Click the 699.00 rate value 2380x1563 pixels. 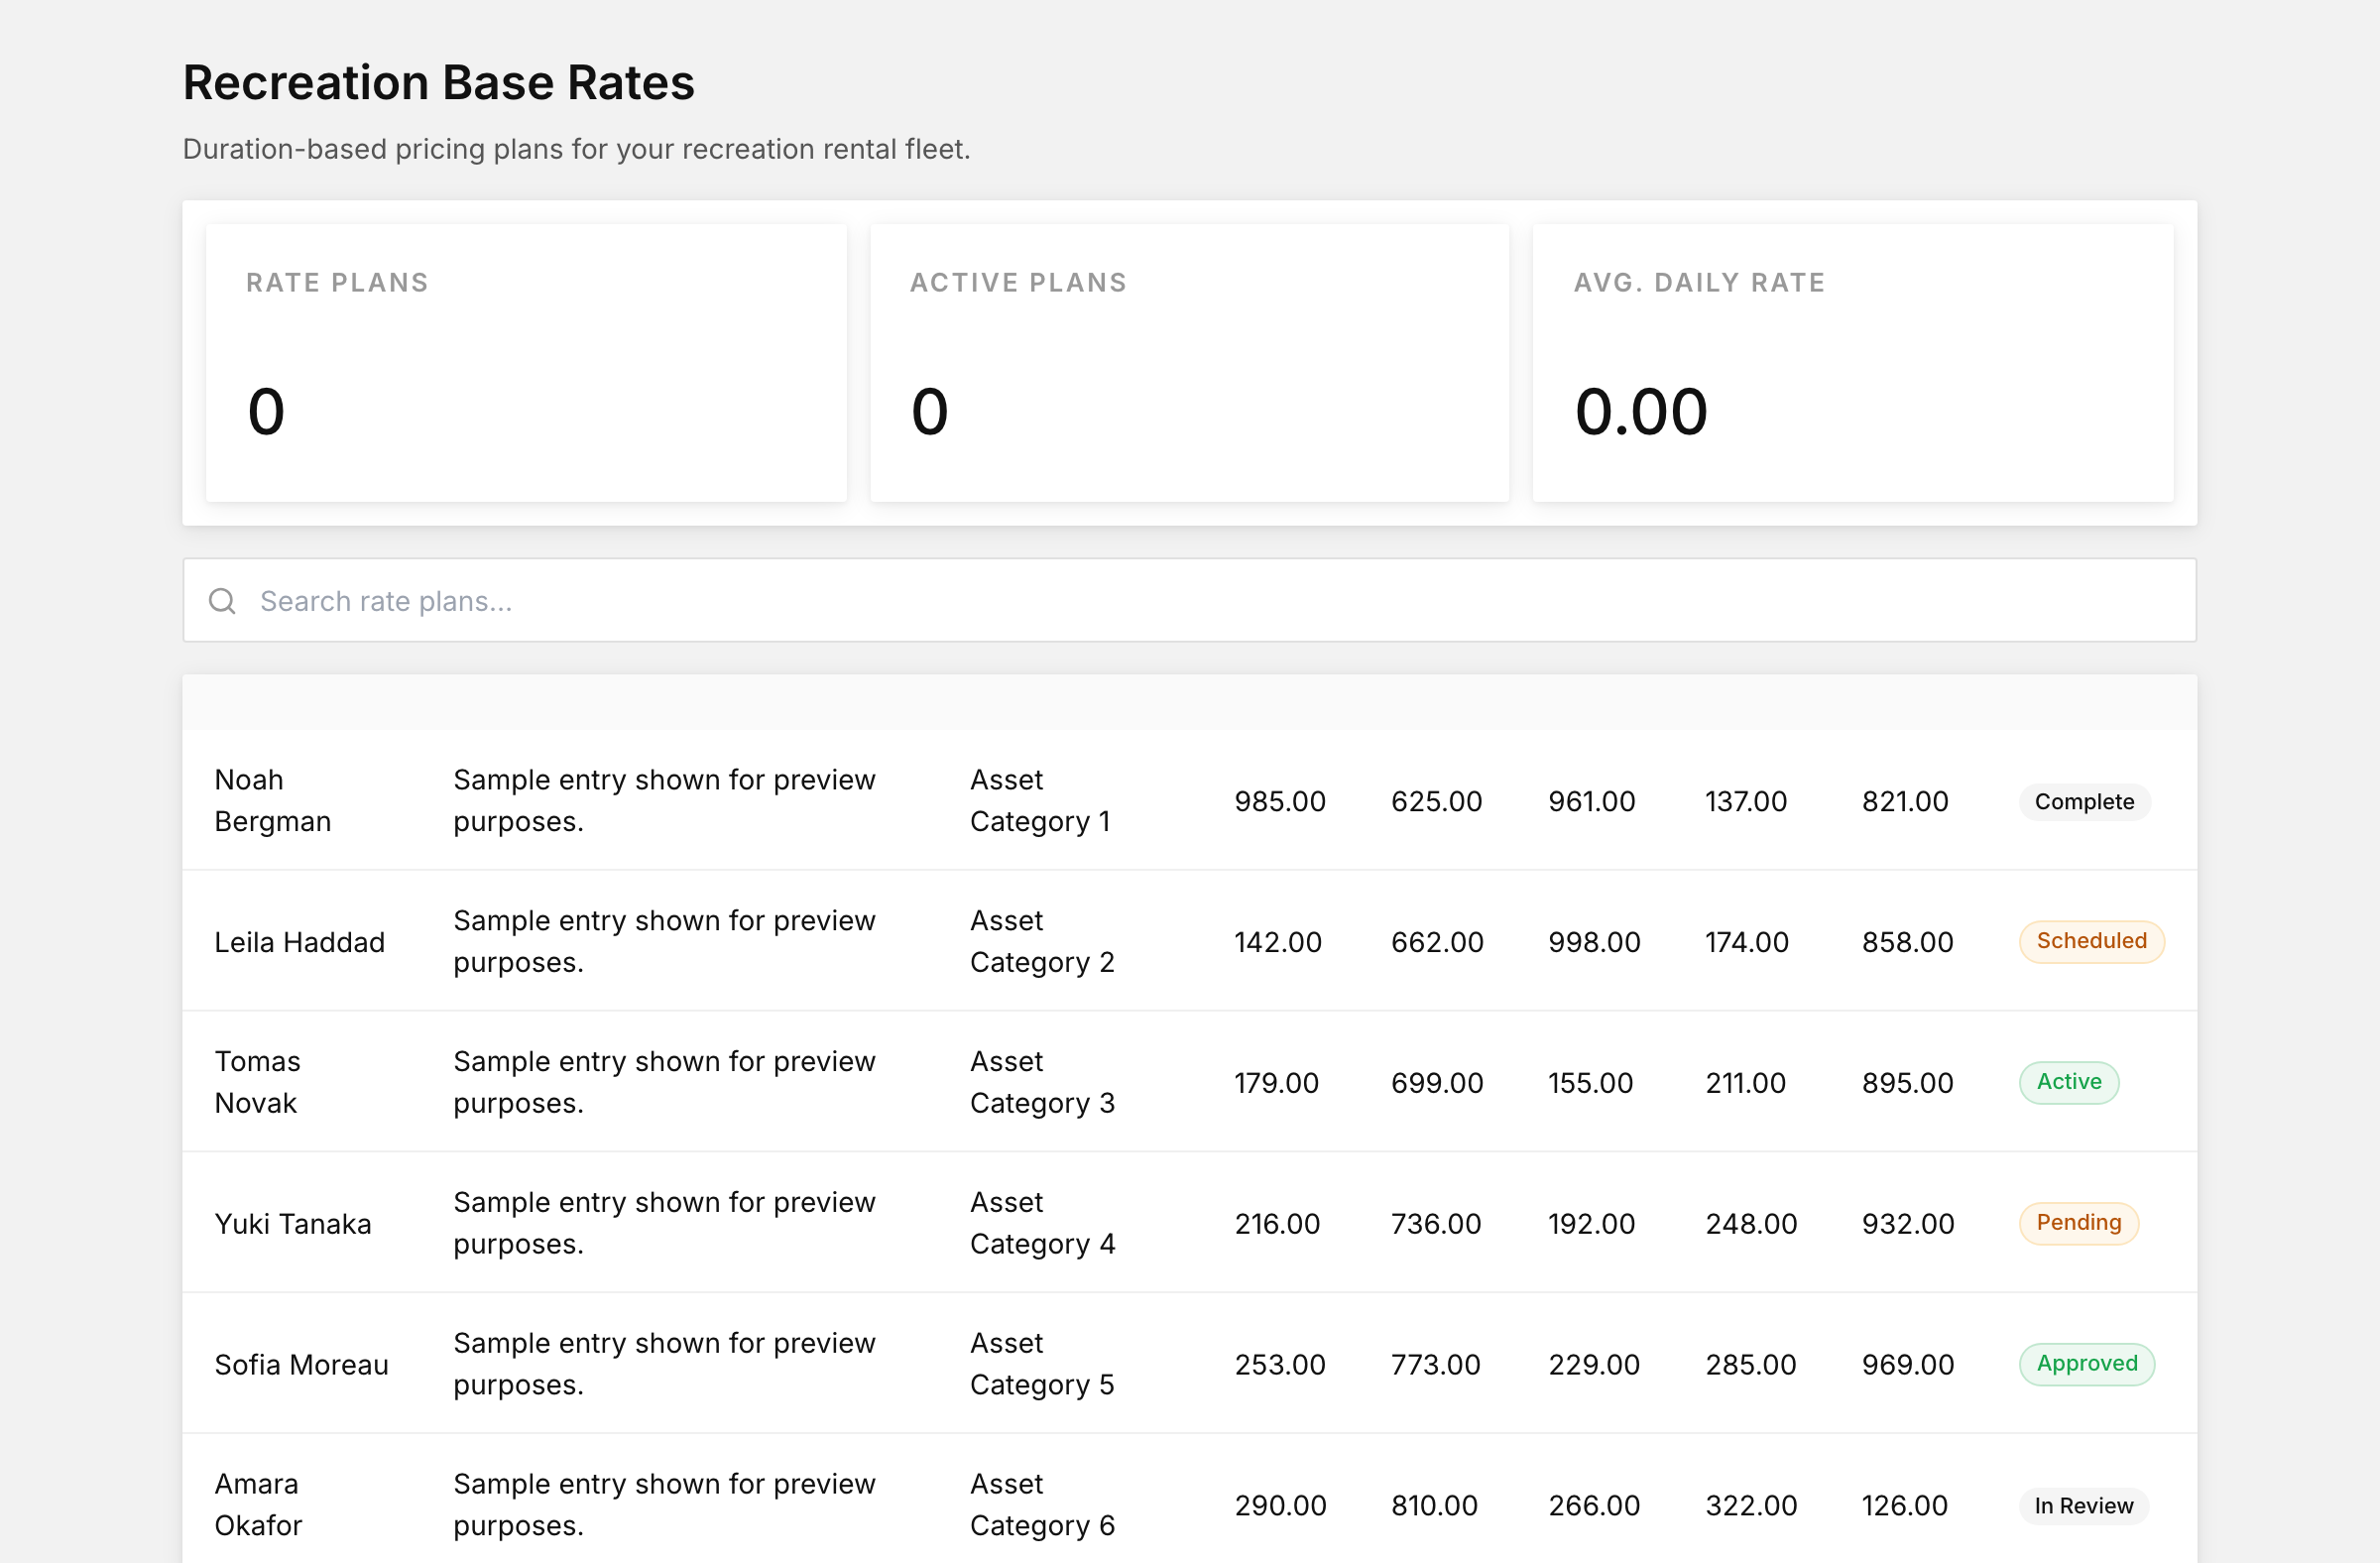coord(1437,1083)
